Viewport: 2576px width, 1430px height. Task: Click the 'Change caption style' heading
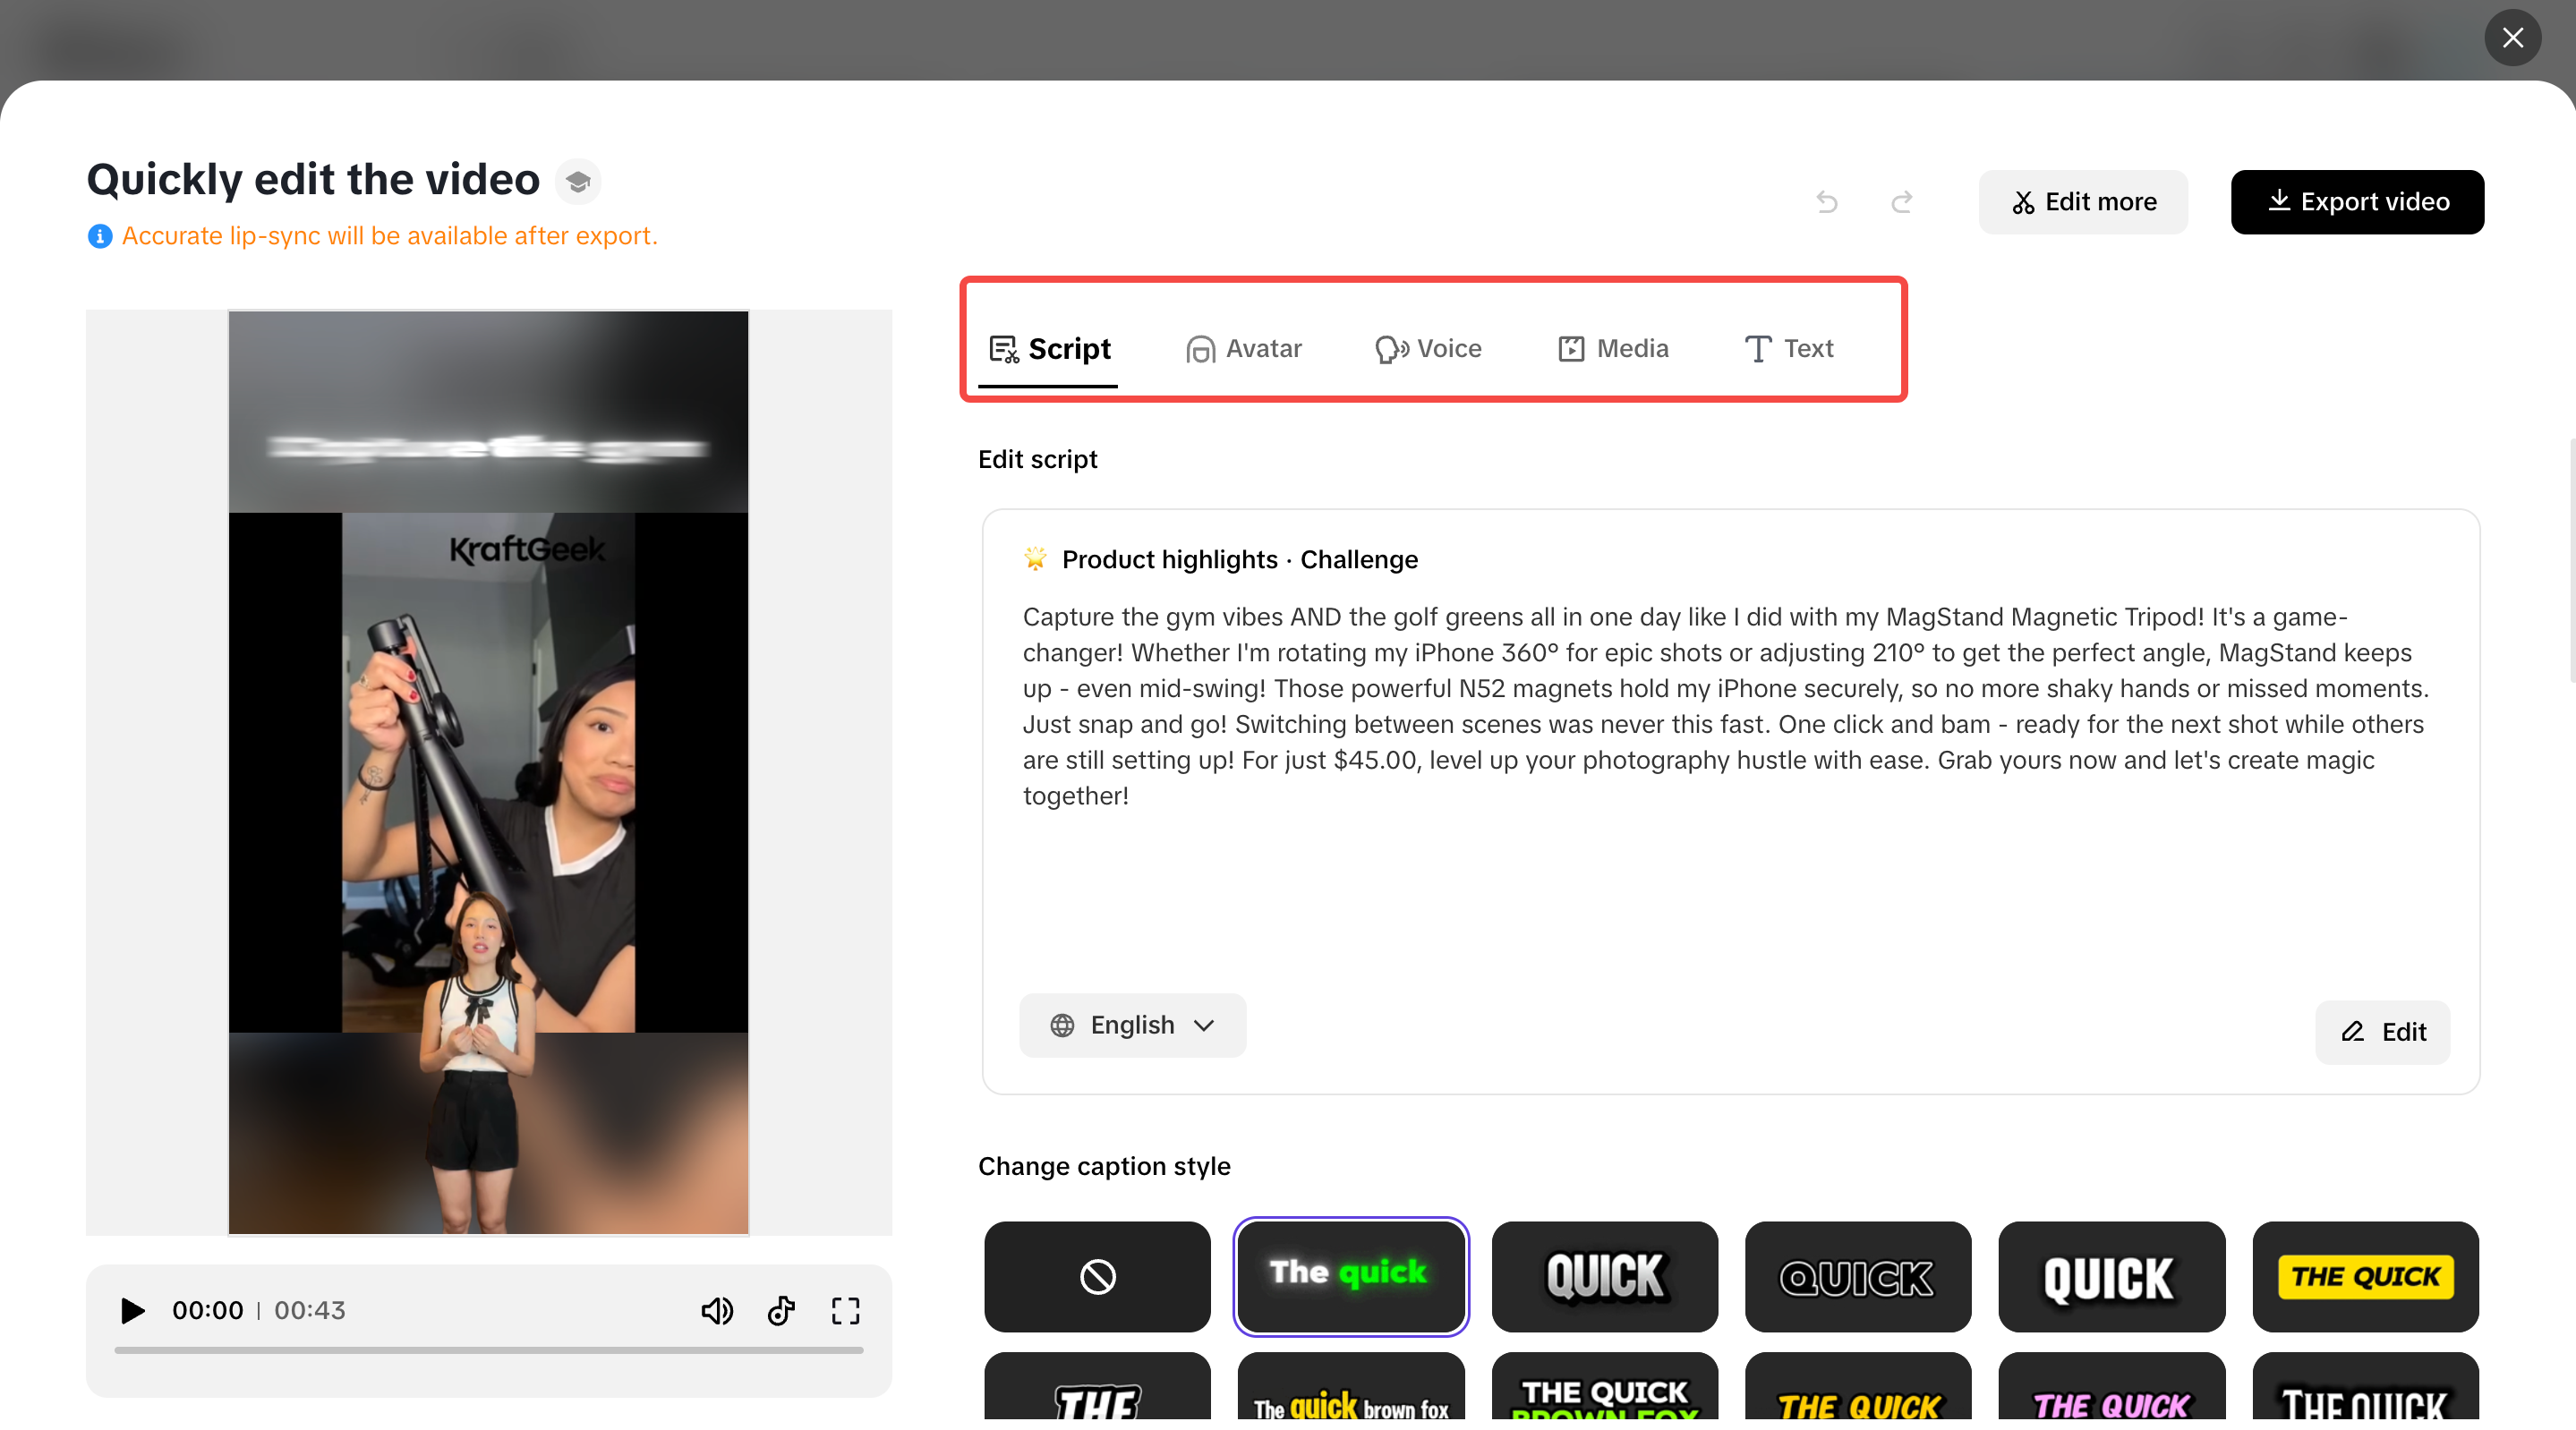pyautogui.click(x=1104, y=1166)
